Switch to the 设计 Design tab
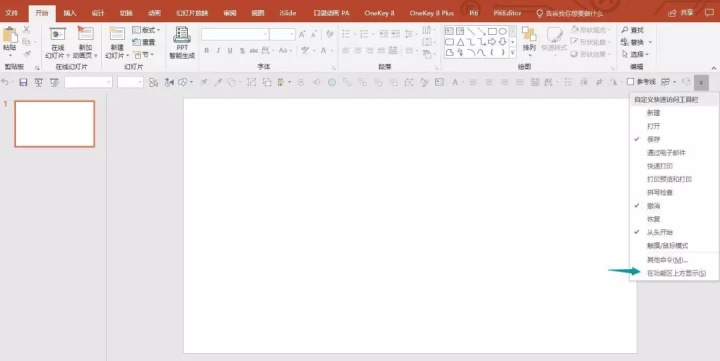The height and width of the screenshot is (361, 720). click(x=98, y=13)
